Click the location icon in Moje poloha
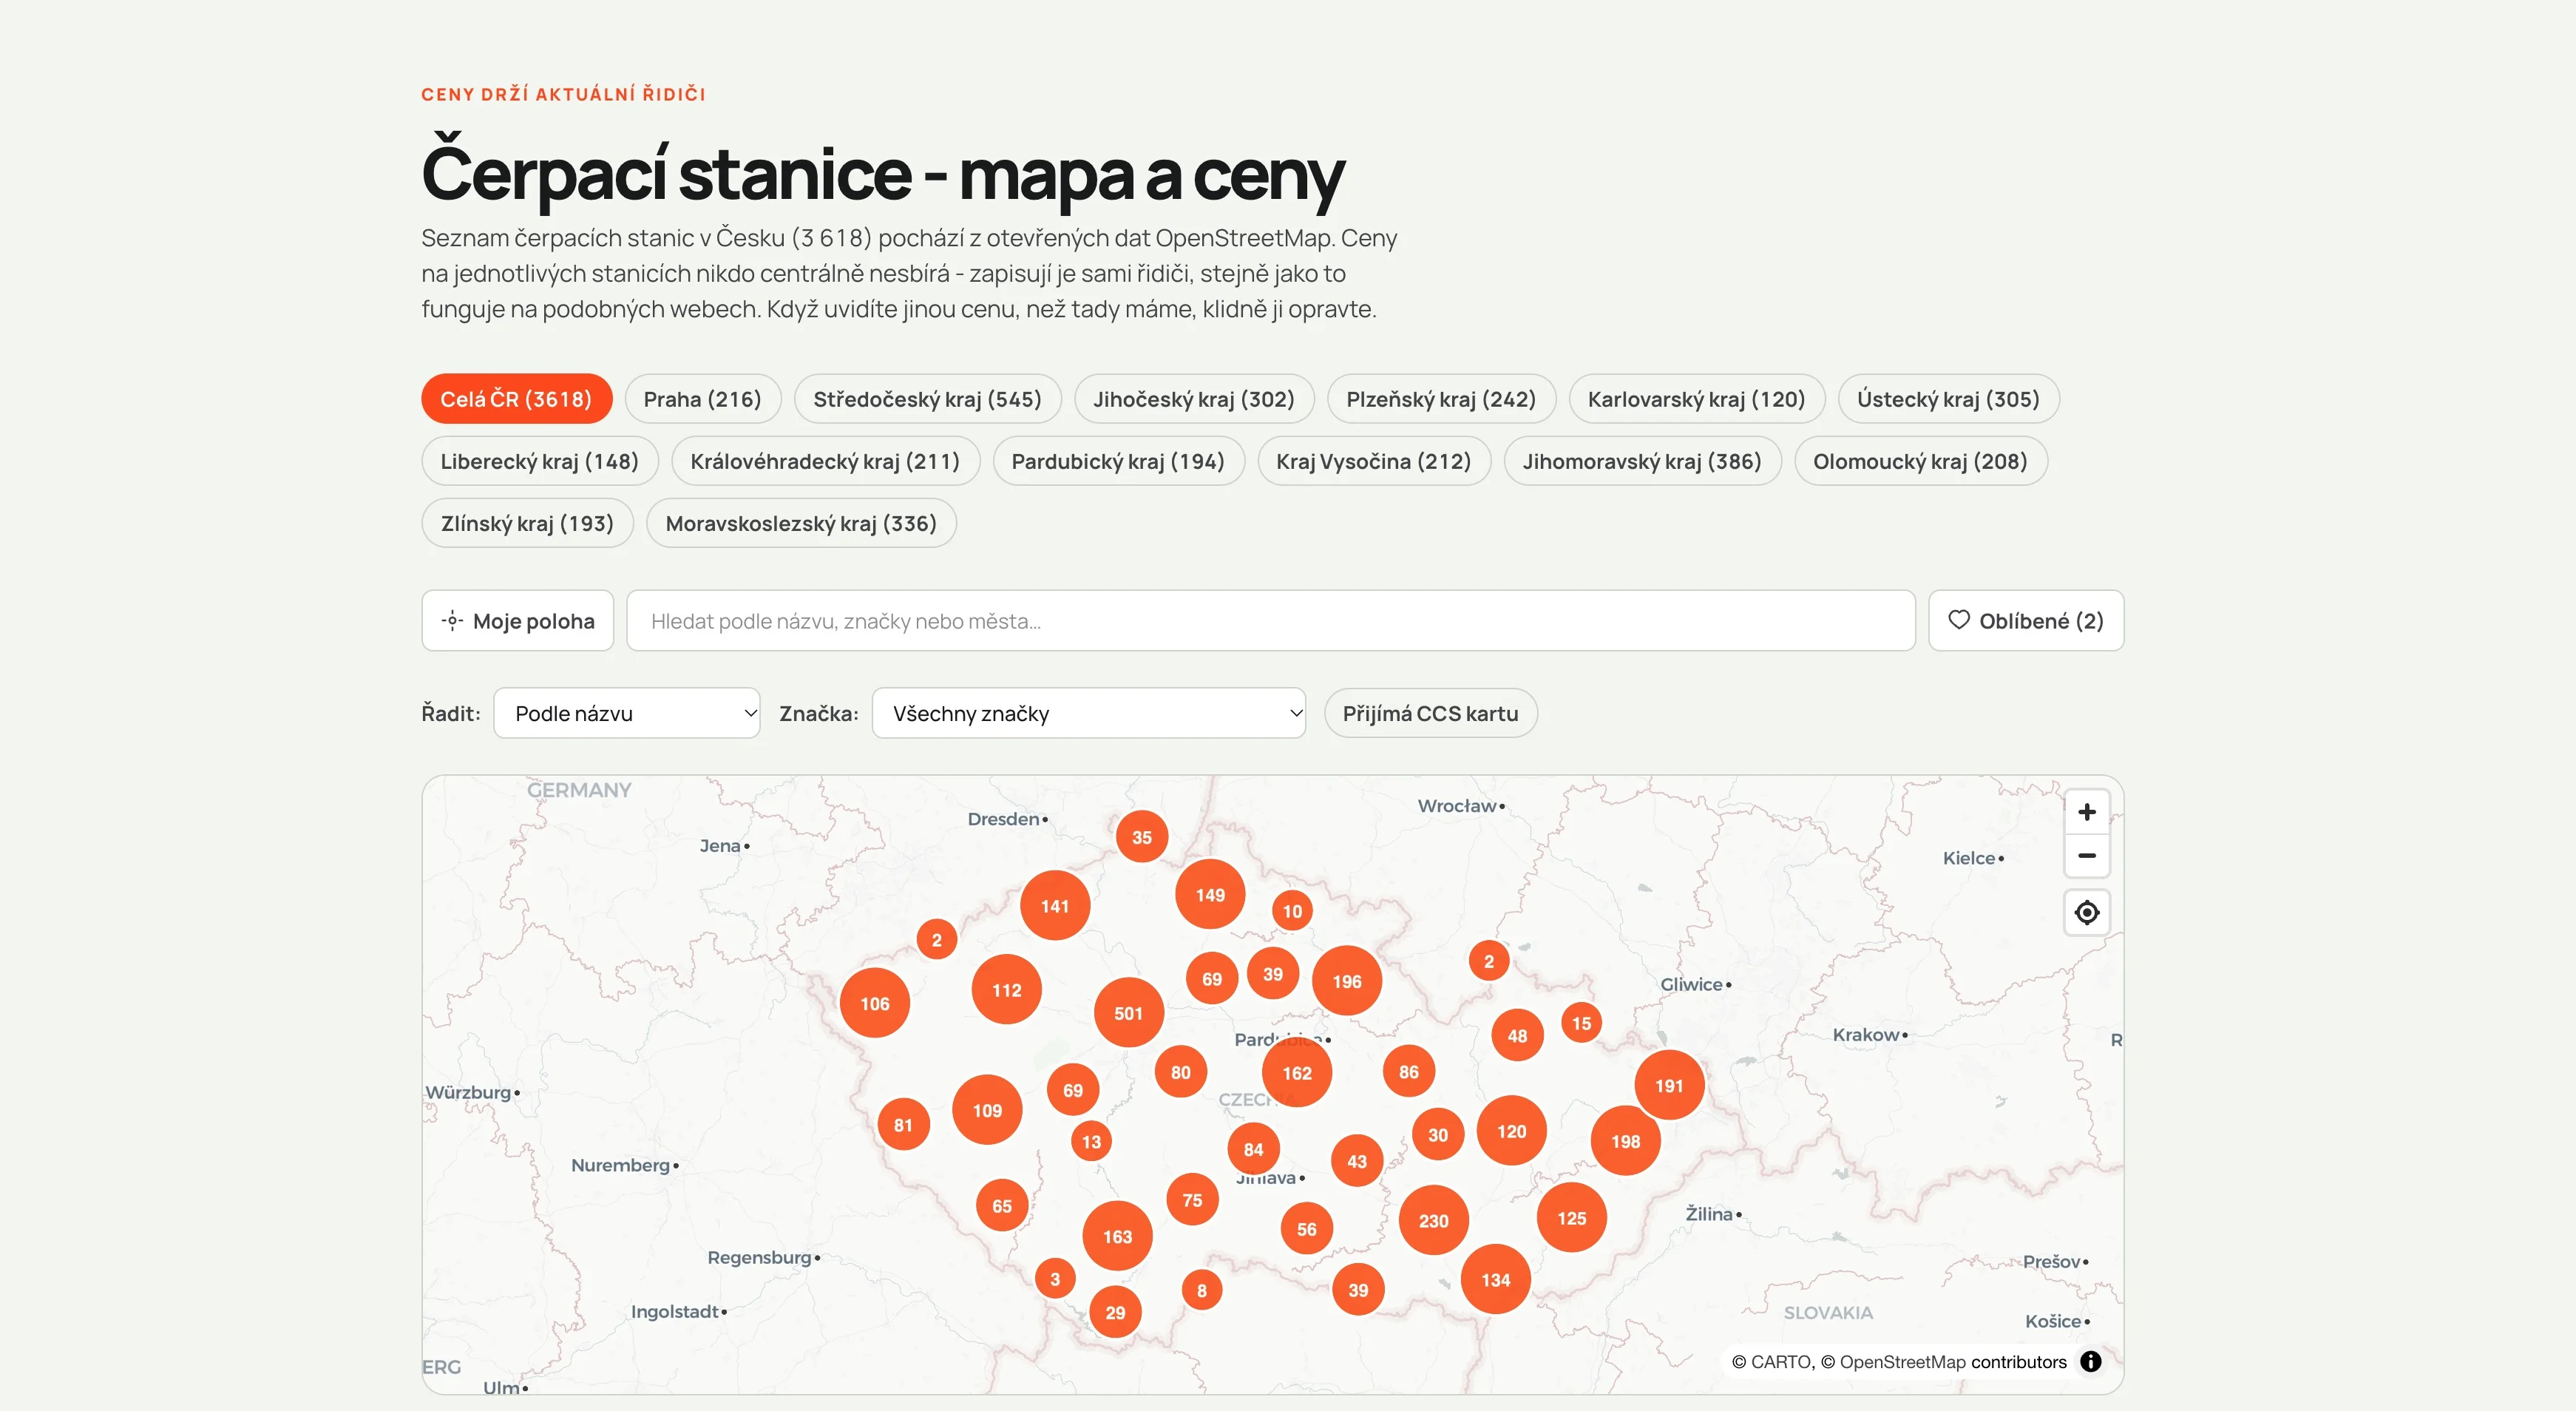Image resolution: width=2576 pixels, height=1411 pixels. tap(452, 621)
